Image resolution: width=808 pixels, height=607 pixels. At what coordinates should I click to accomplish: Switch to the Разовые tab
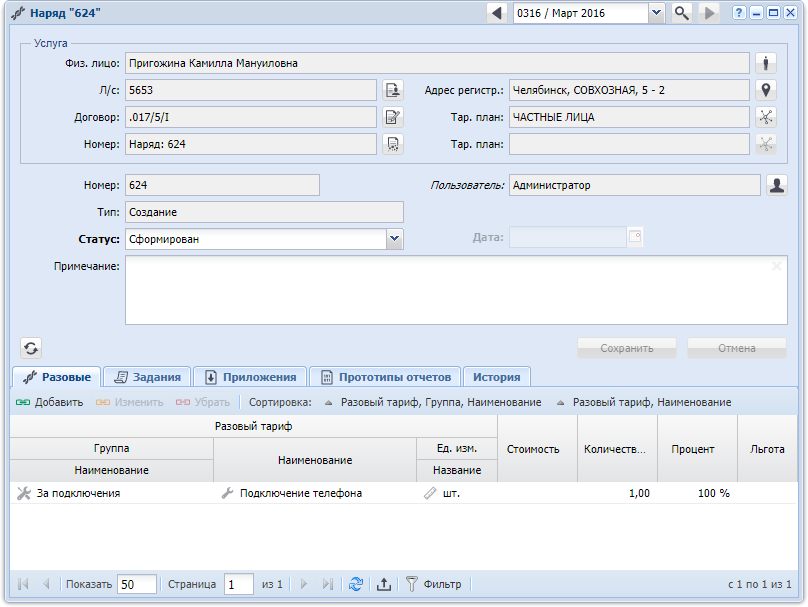click(x=57, y=377)
